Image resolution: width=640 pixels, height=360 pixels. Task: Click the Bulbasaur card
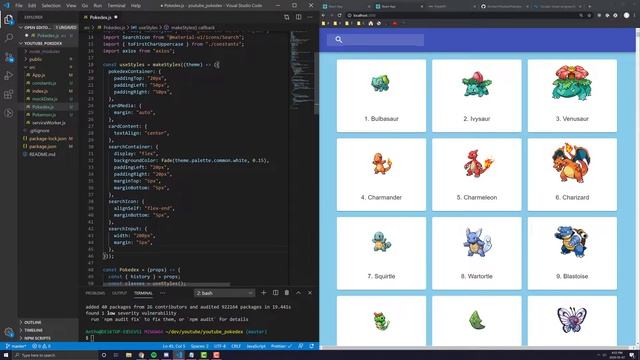click(x=381, y=96)
